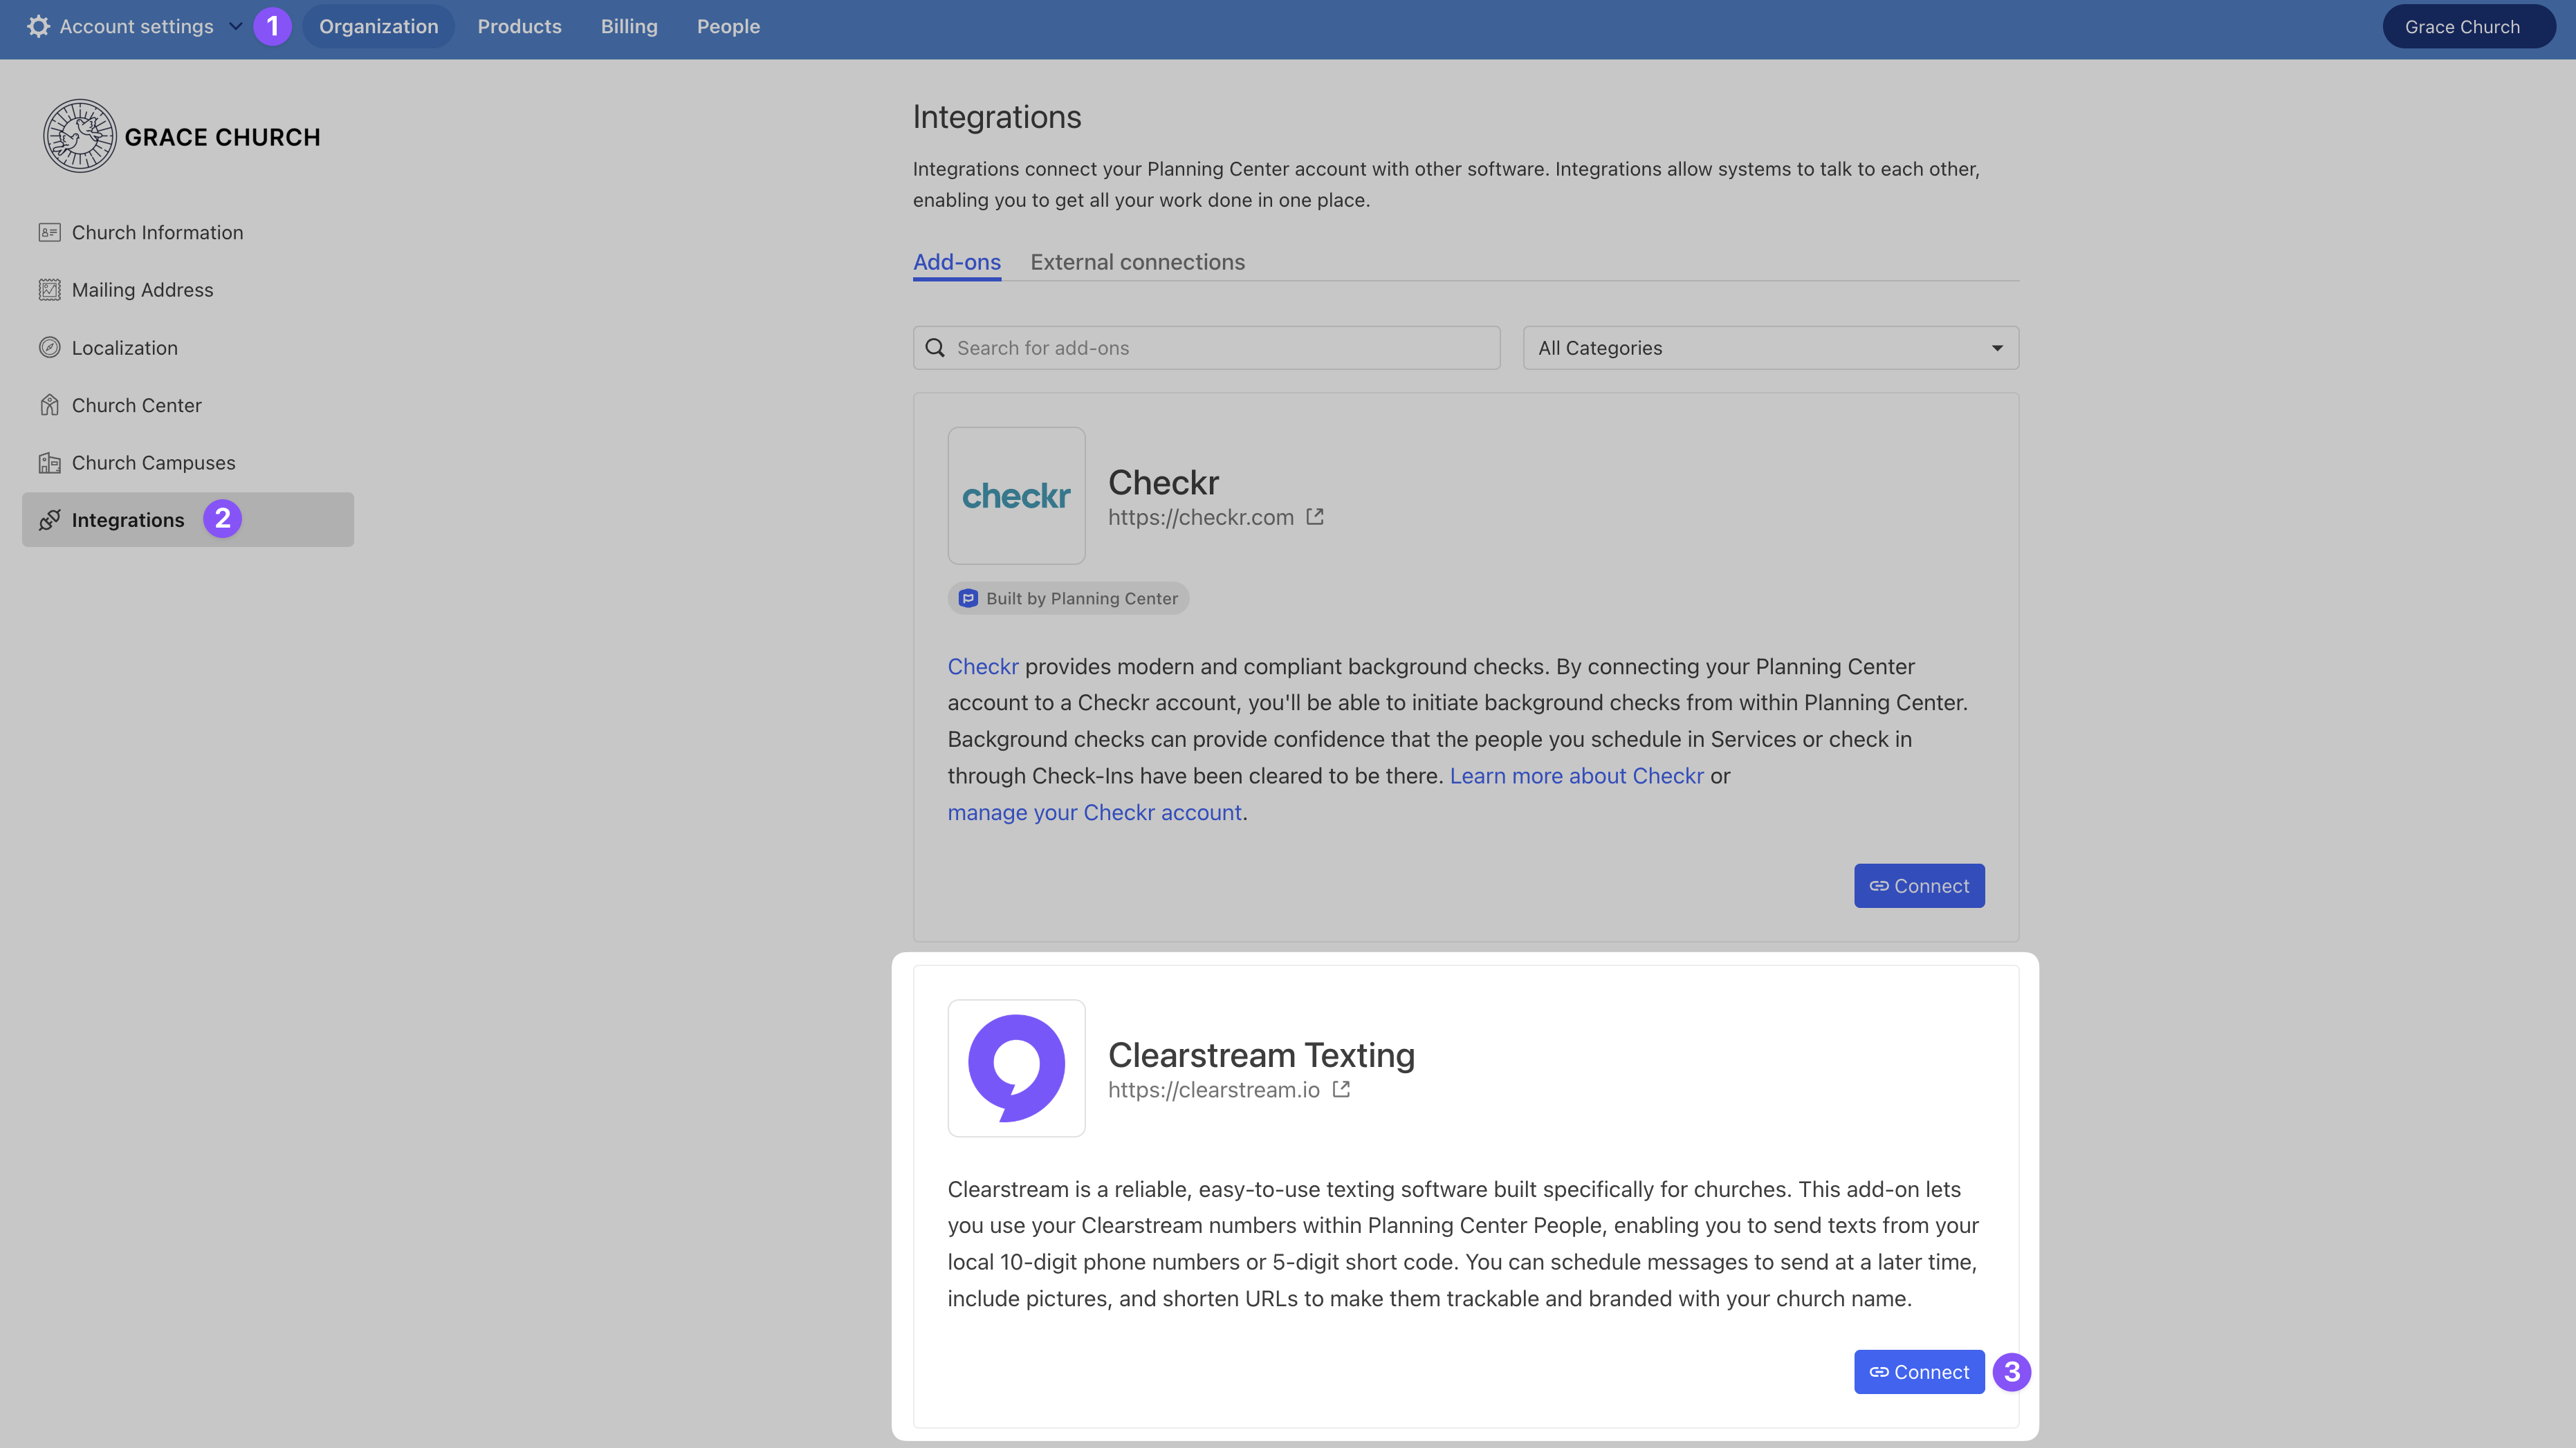Image resolution: width=2576 pixels, height=1448 pixels.
Task: Go to the Products section
Action: point(519,27)
